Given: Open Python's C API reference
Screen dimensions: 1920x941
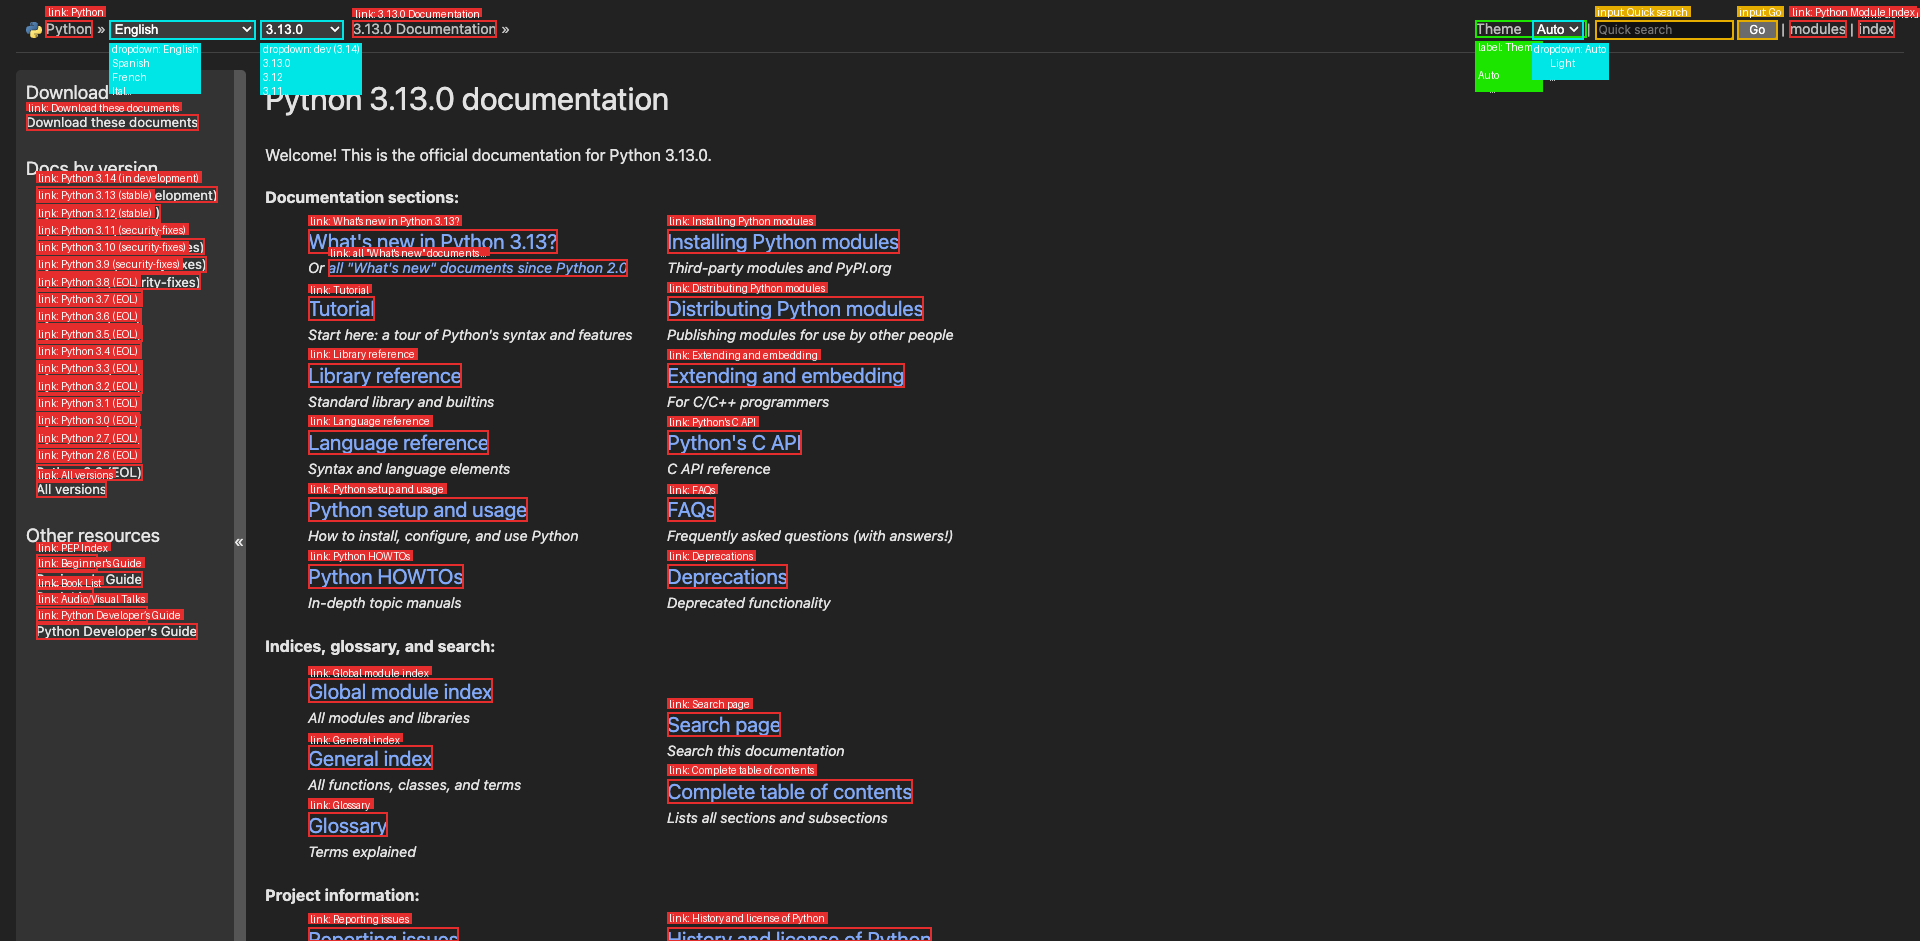Looking at the screenshot, I should [733, 442].
